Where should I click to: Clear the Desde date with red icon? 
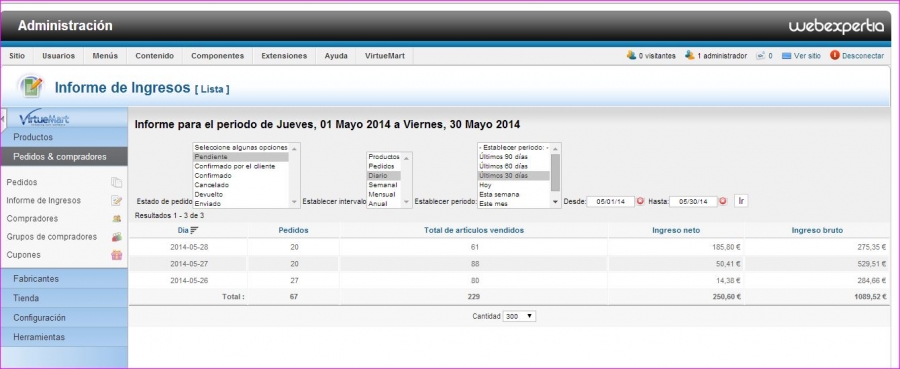(641, 201)
